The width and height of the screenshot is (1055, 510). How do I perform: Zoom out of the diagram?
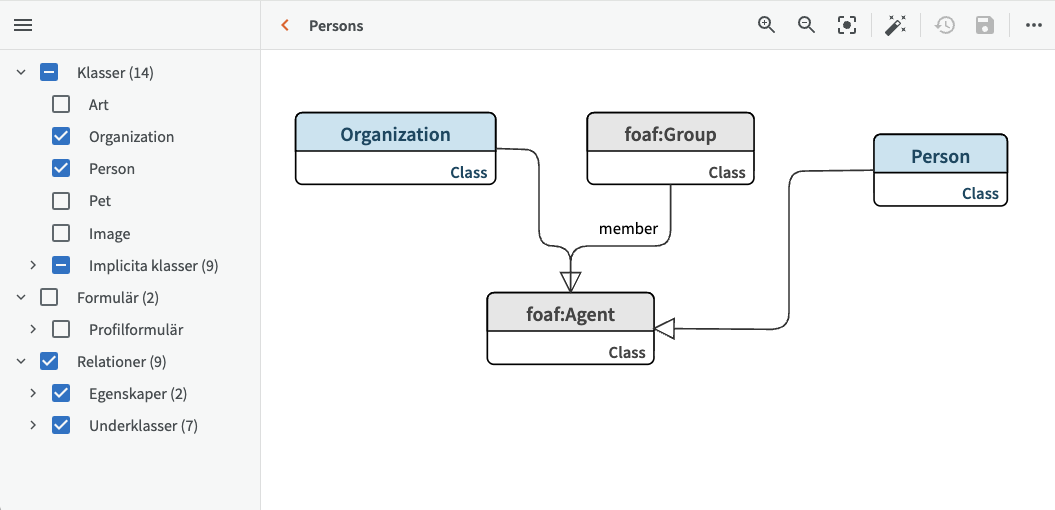coord(807,25)
